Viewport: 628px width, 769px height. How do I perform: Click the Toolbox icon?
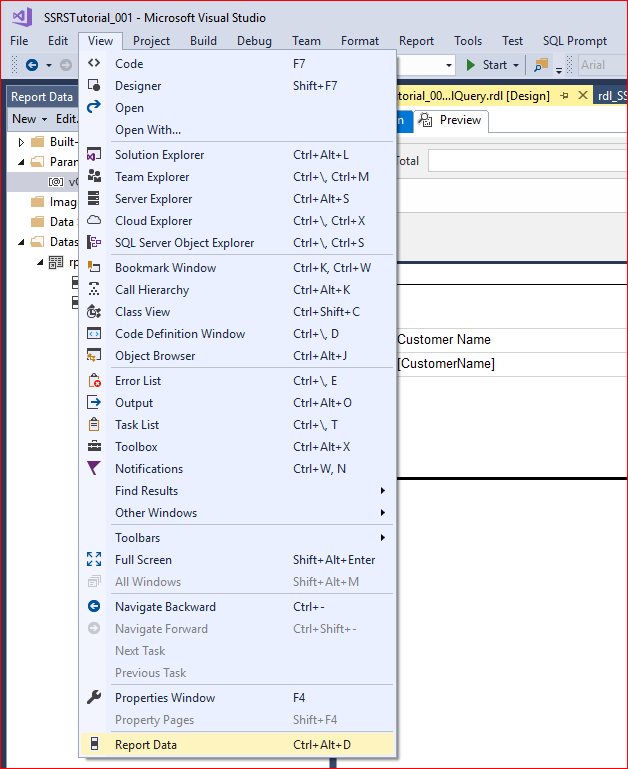point(94,446)
